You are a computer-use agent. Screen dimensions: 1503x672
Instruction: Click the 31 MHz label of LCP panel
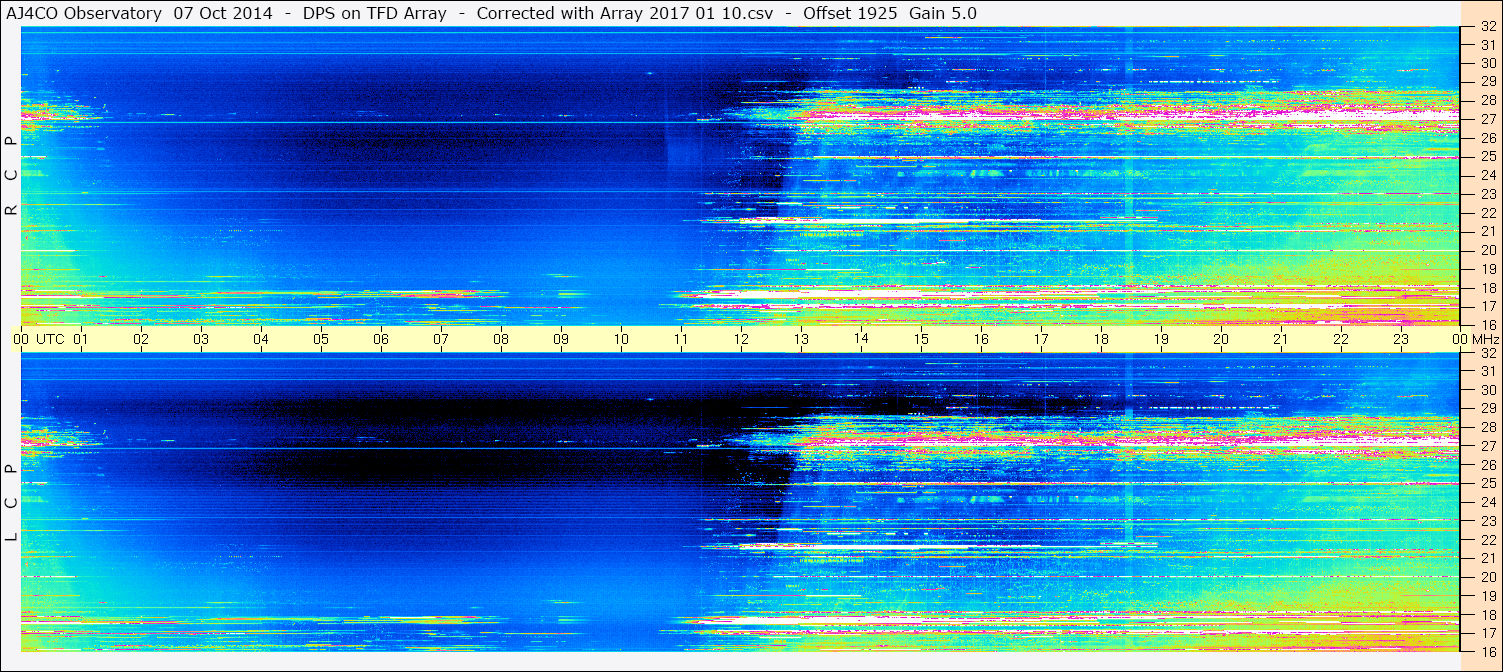coord(1487,372)
